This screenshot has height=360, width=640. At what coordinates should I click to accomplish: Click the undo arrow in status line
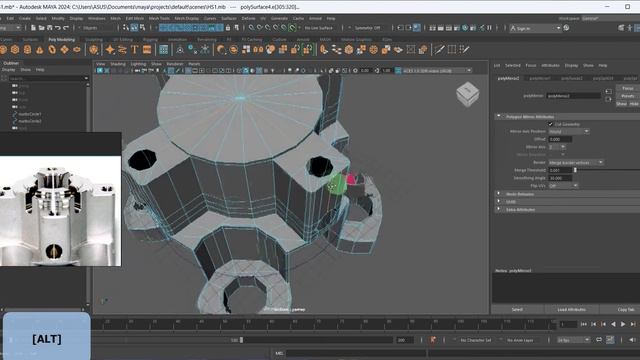tap(58, 28)
